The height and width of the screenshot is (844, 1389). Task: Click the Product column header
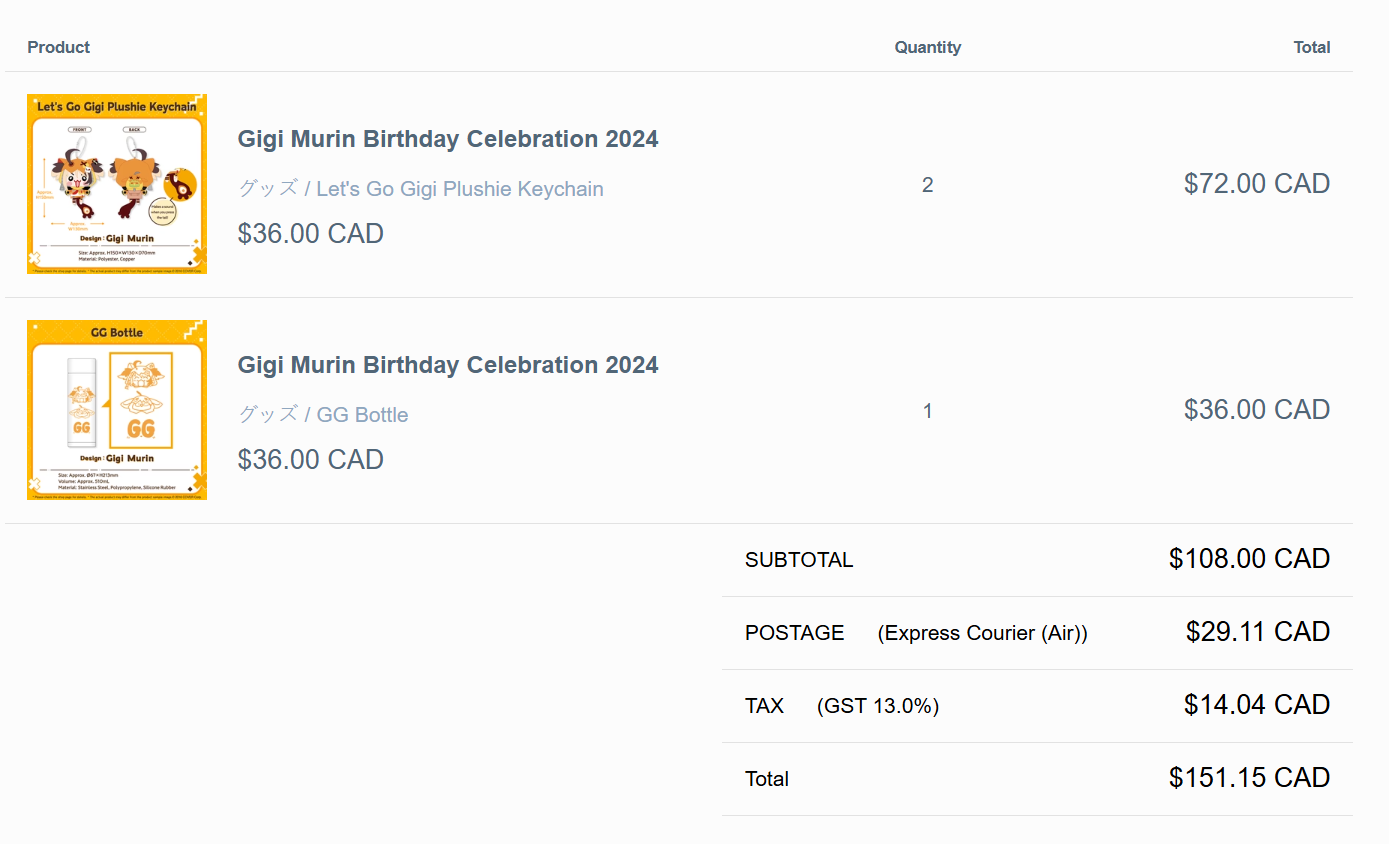click(x=58, y=47)
